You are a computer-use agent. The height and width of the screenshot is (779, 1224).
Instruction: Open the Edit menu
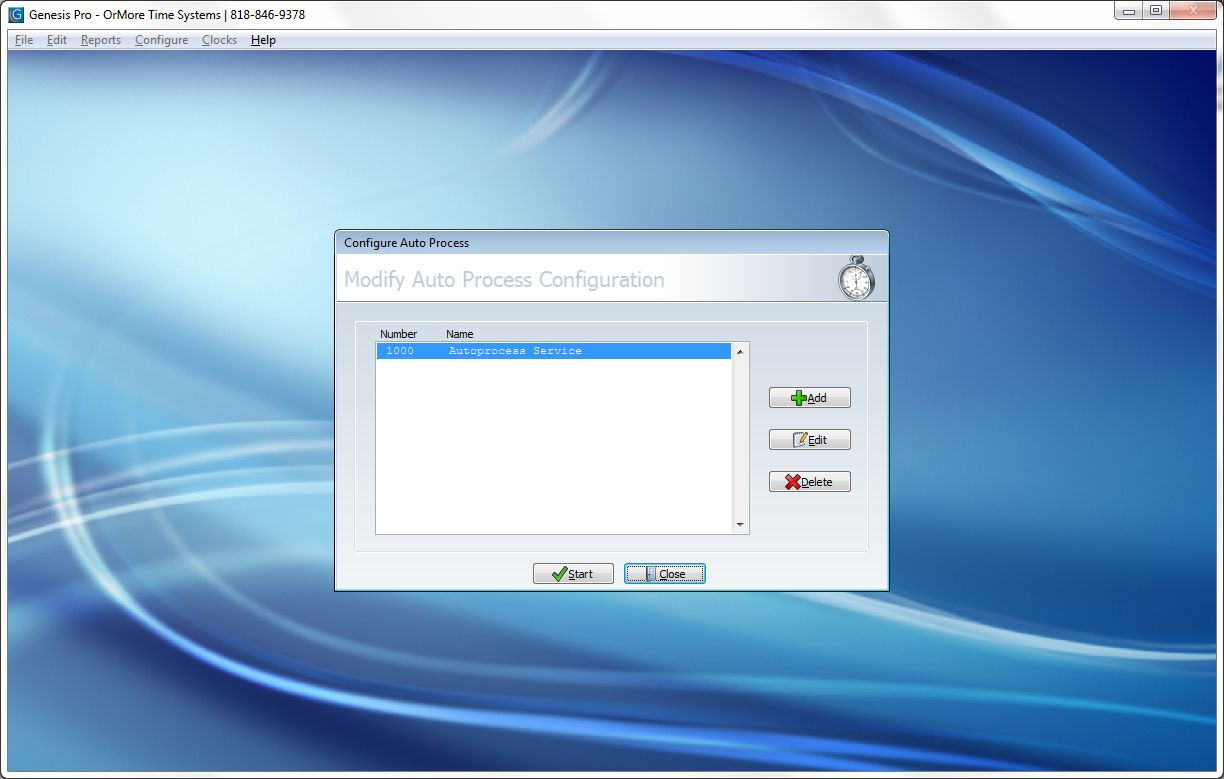pos(56,40)
